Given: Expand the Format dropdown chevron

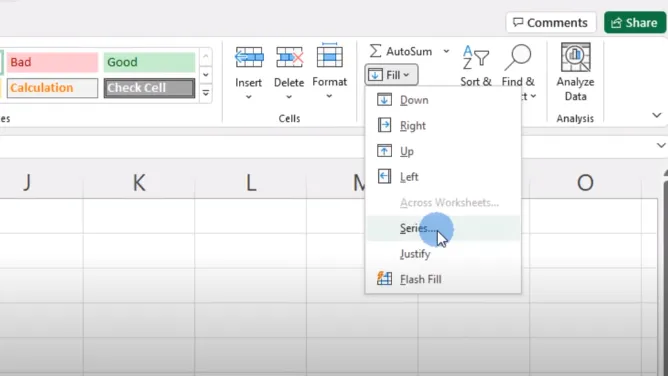Looking at the screenshot, I should click(x=329, y=96).
